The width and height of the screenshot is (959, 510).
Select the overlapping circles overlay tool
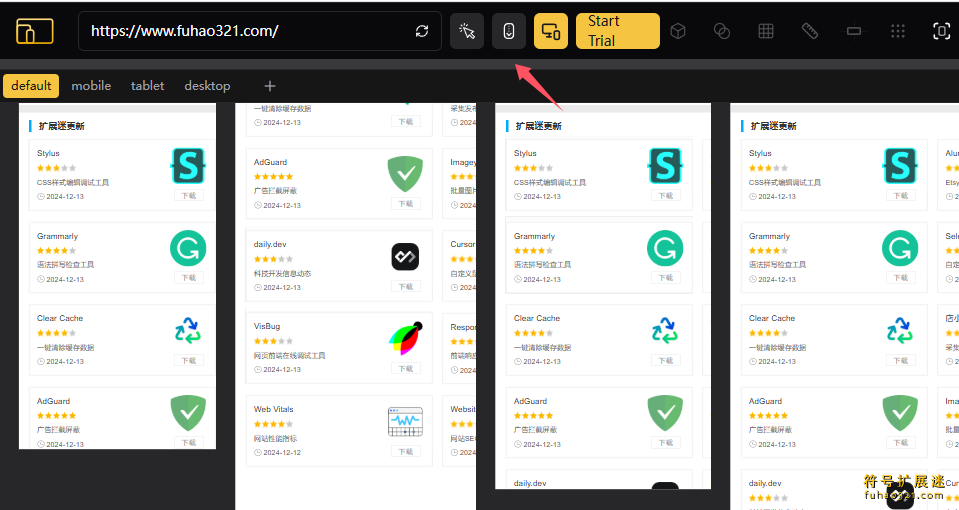point(722,31)
